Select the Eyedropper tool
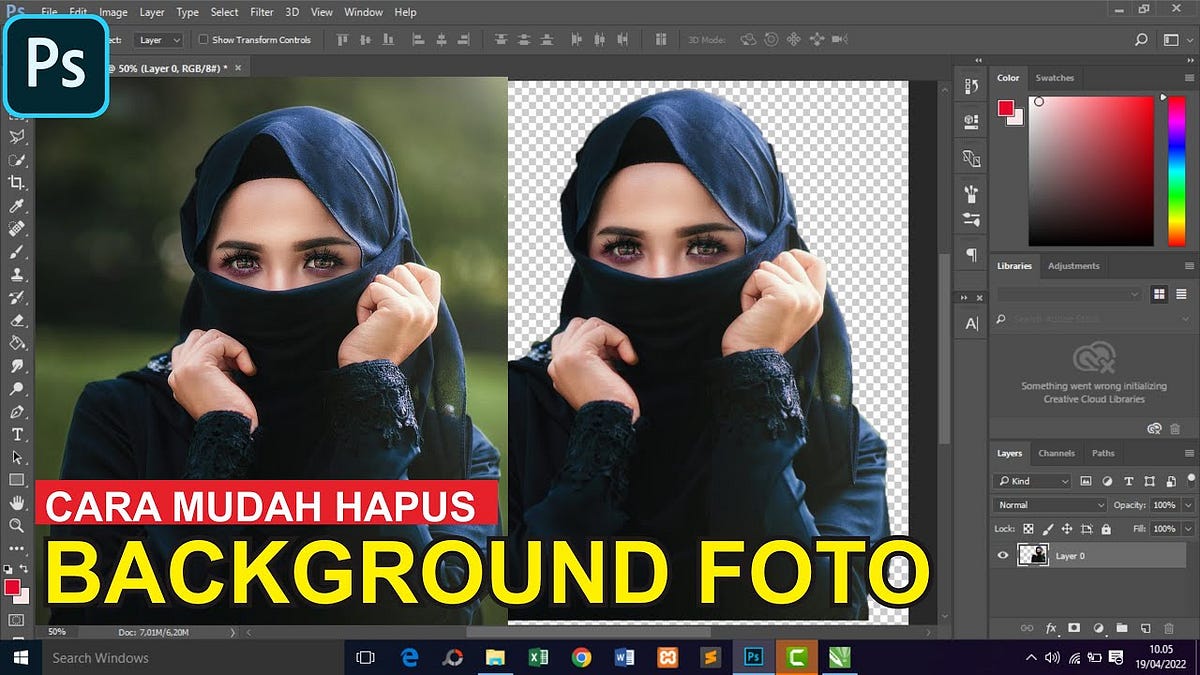This screenshot has height=675, width=1200. tap(17, 206)
